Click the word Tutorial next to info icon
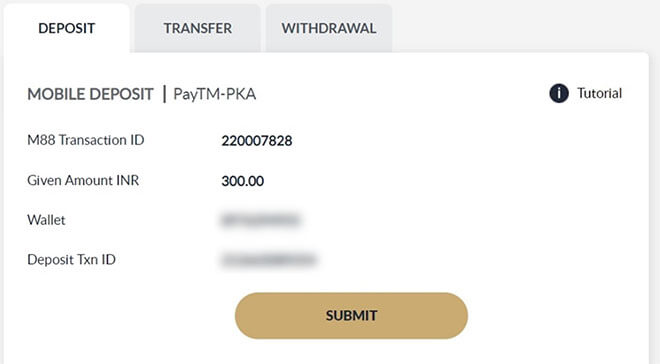The image size is (660, 364). click(599, 93)
